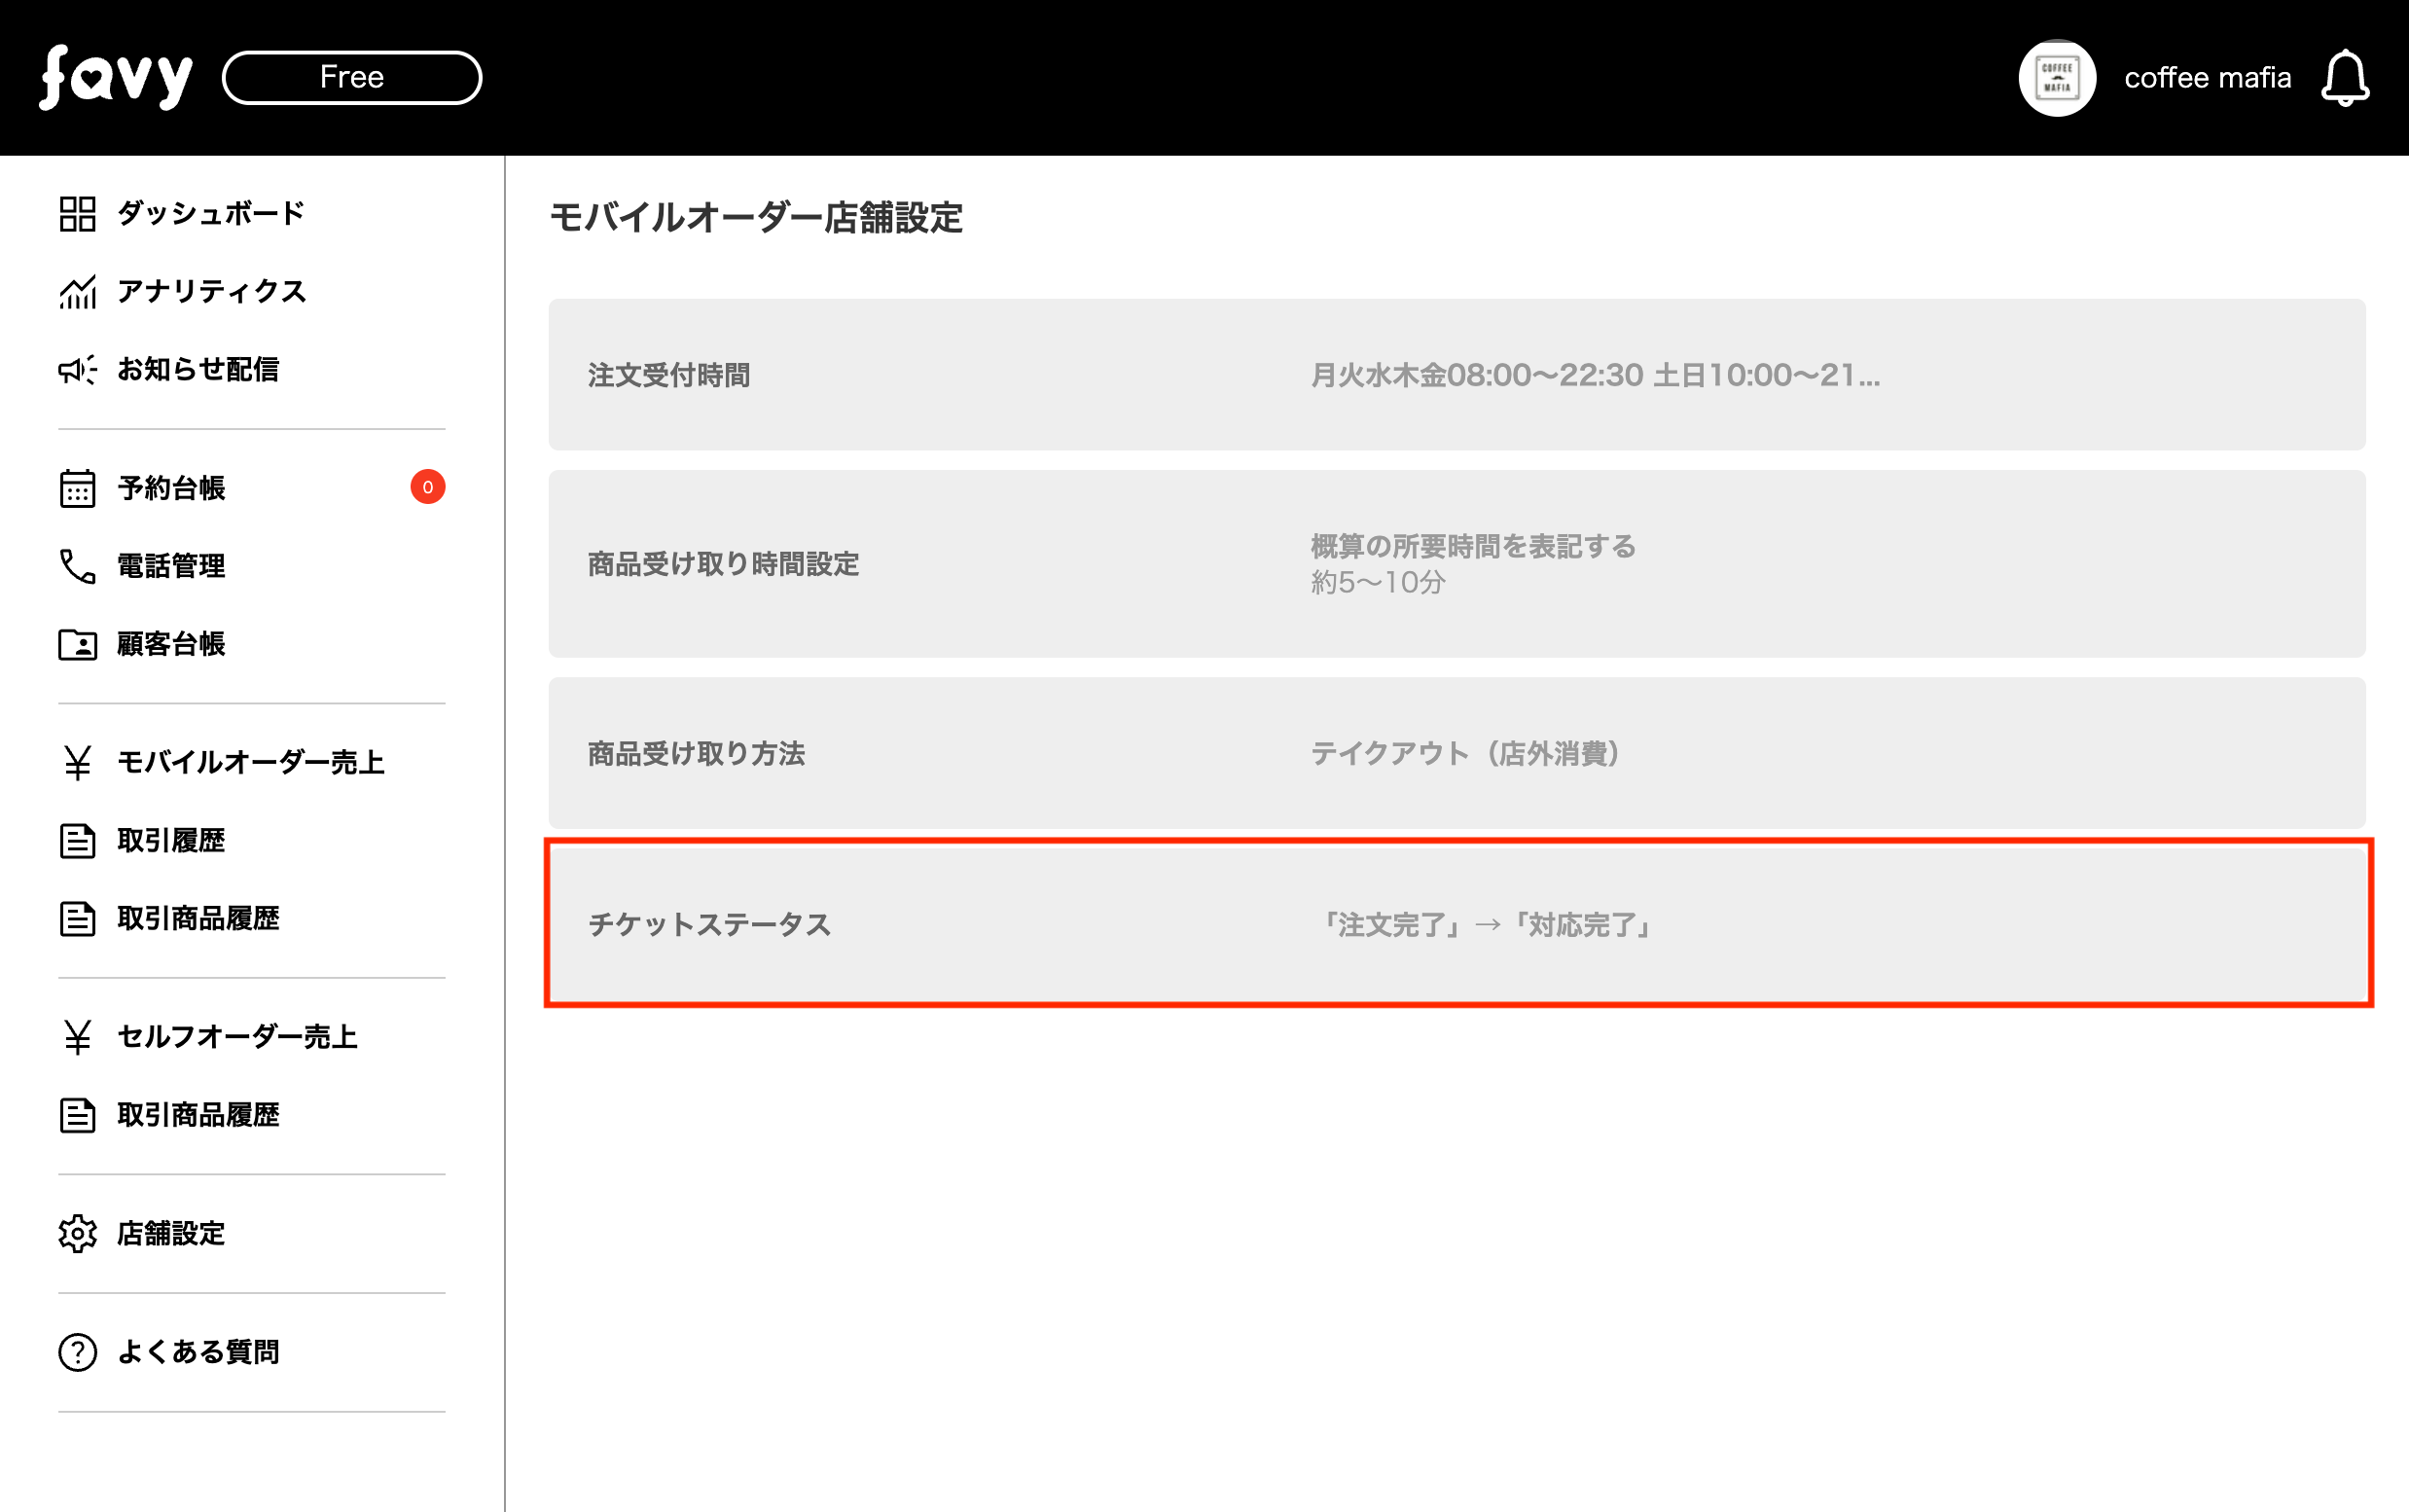Click the favy logo
The width and height of the screenshot is (2409, 1512).
pyautogui.click(x=116, y=78)
